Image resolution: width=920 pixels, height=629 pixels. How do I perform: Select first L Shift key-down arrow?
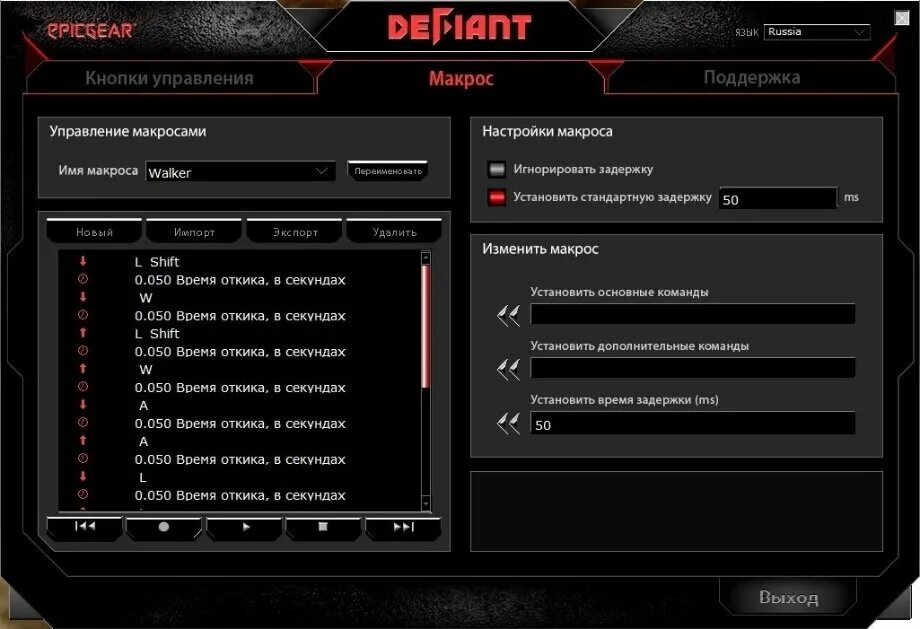tap(83, 261)
